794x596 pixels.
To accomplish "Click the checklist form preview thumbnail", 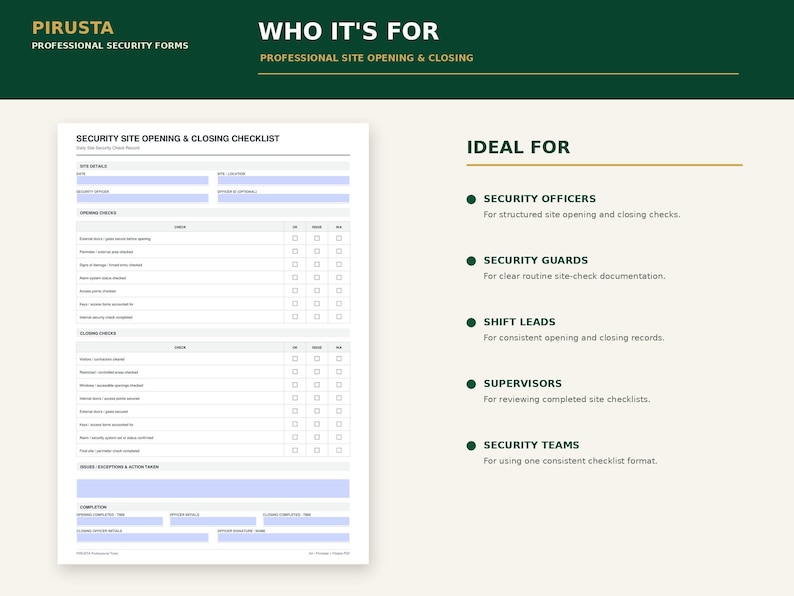I will pyautogui.click(x=213, y=343).
